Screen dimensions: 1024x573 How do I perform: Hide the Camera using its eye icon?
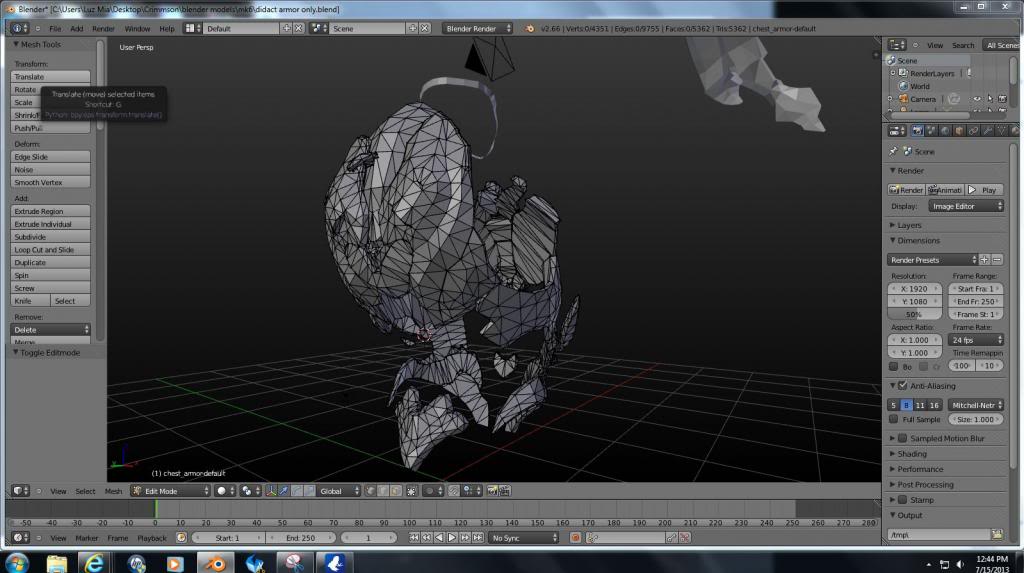(977, 99)
